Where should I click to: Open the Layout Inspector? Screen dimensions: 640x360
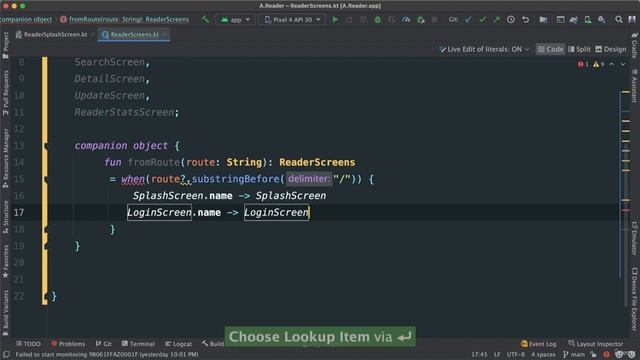point(596,344)
